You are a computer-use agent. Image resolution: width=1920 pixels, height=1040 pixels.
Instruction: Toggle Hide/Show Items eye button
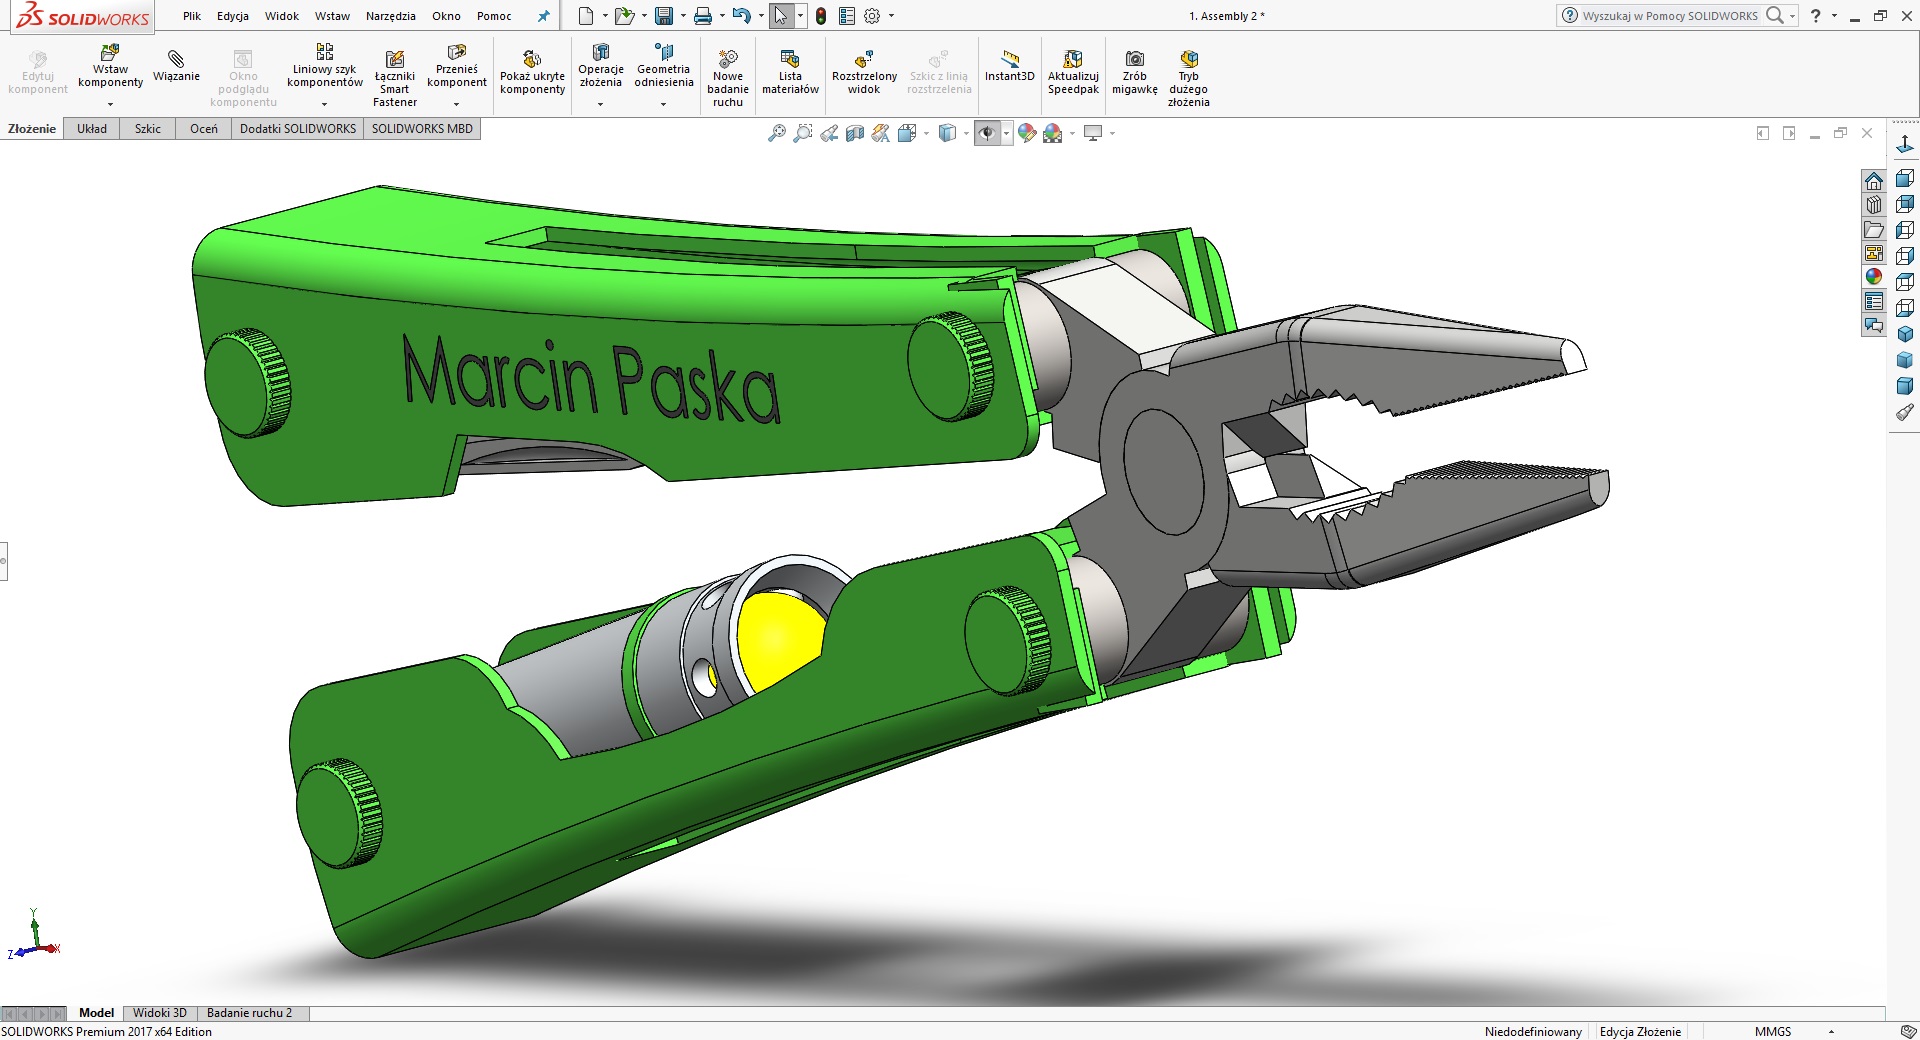987,133
